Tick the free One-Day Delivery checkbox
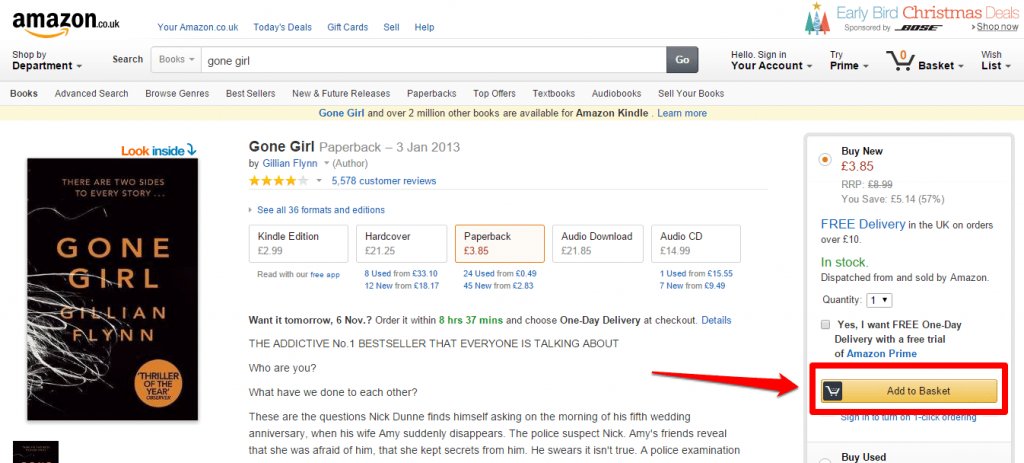This screenshot has height=463, width=1024. coord(825,325)
